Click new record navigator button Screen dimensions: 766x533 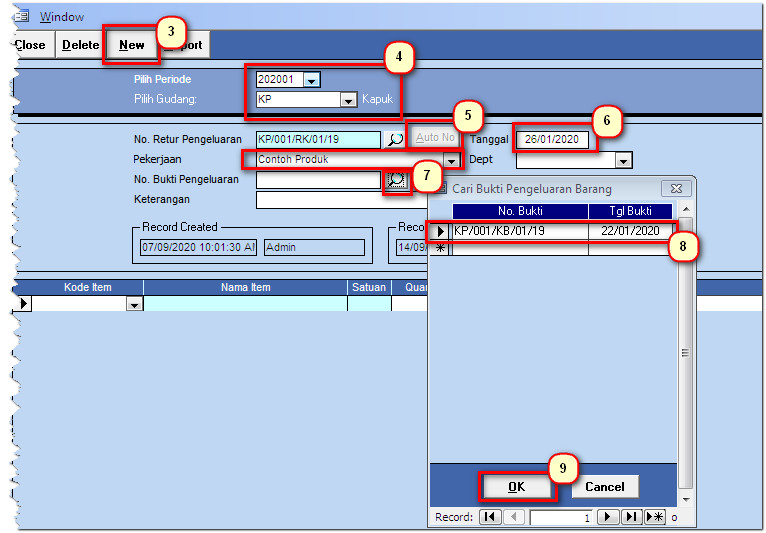point(654,517)
